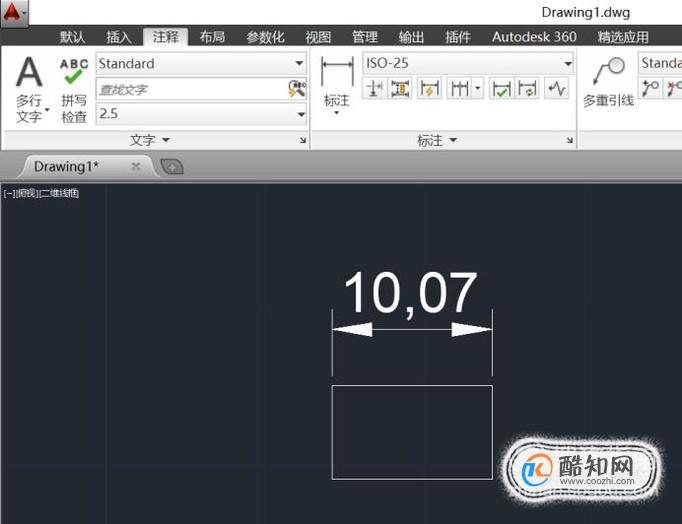Image resolution: width=682 pixels, height=524 pixels.
Task: Click the dimension update icon
Action: point(528,89)
